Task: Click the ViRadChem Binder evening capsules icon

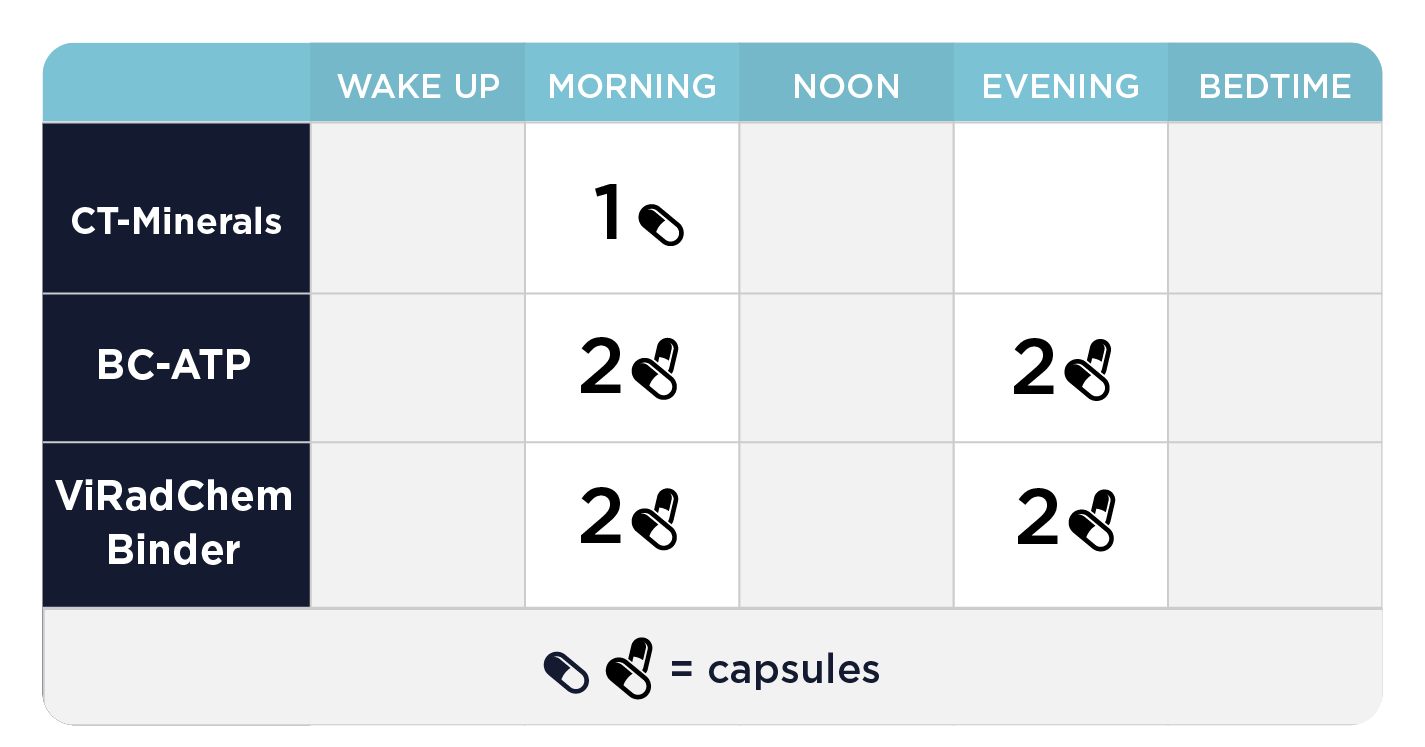Action: [x=1093, y=519]
